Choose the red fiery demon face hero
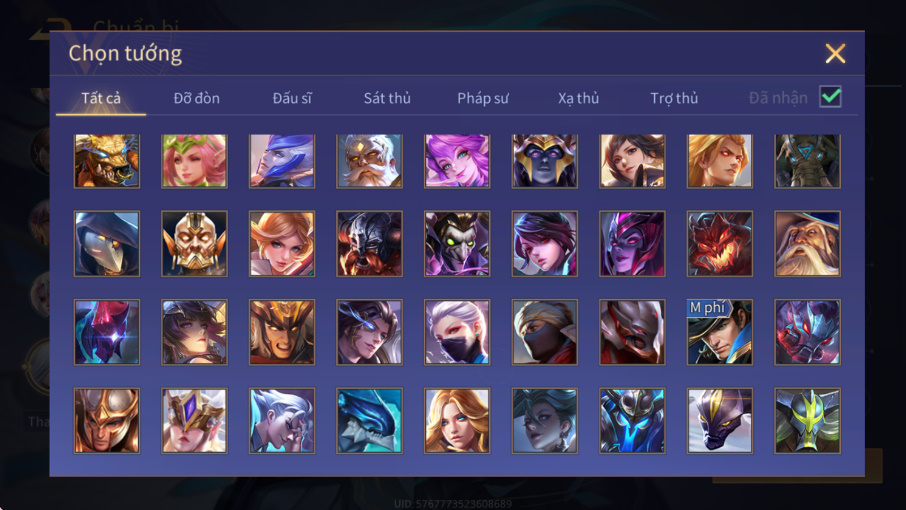The height and width of the screenshot is (510, 906). (719, 244)
